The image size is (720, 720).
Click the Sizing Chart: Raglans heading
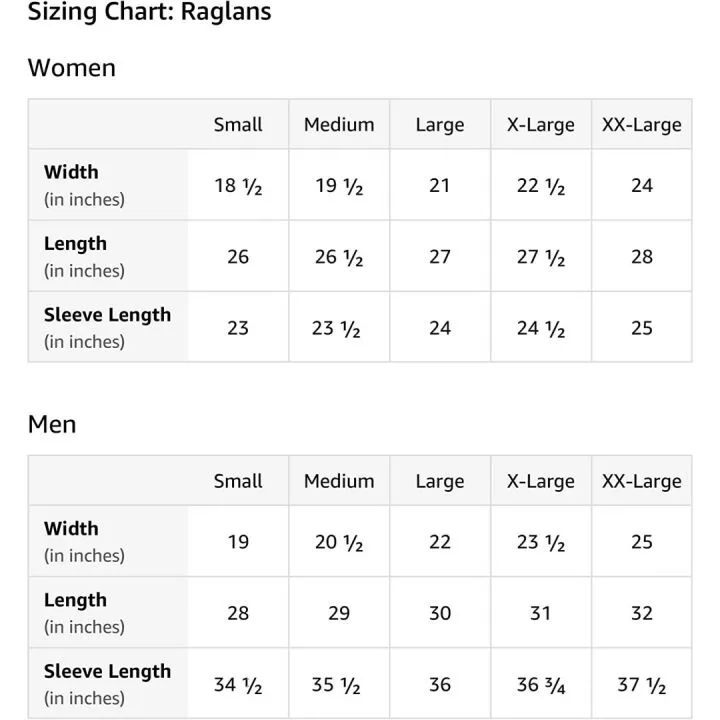point(149,13)
